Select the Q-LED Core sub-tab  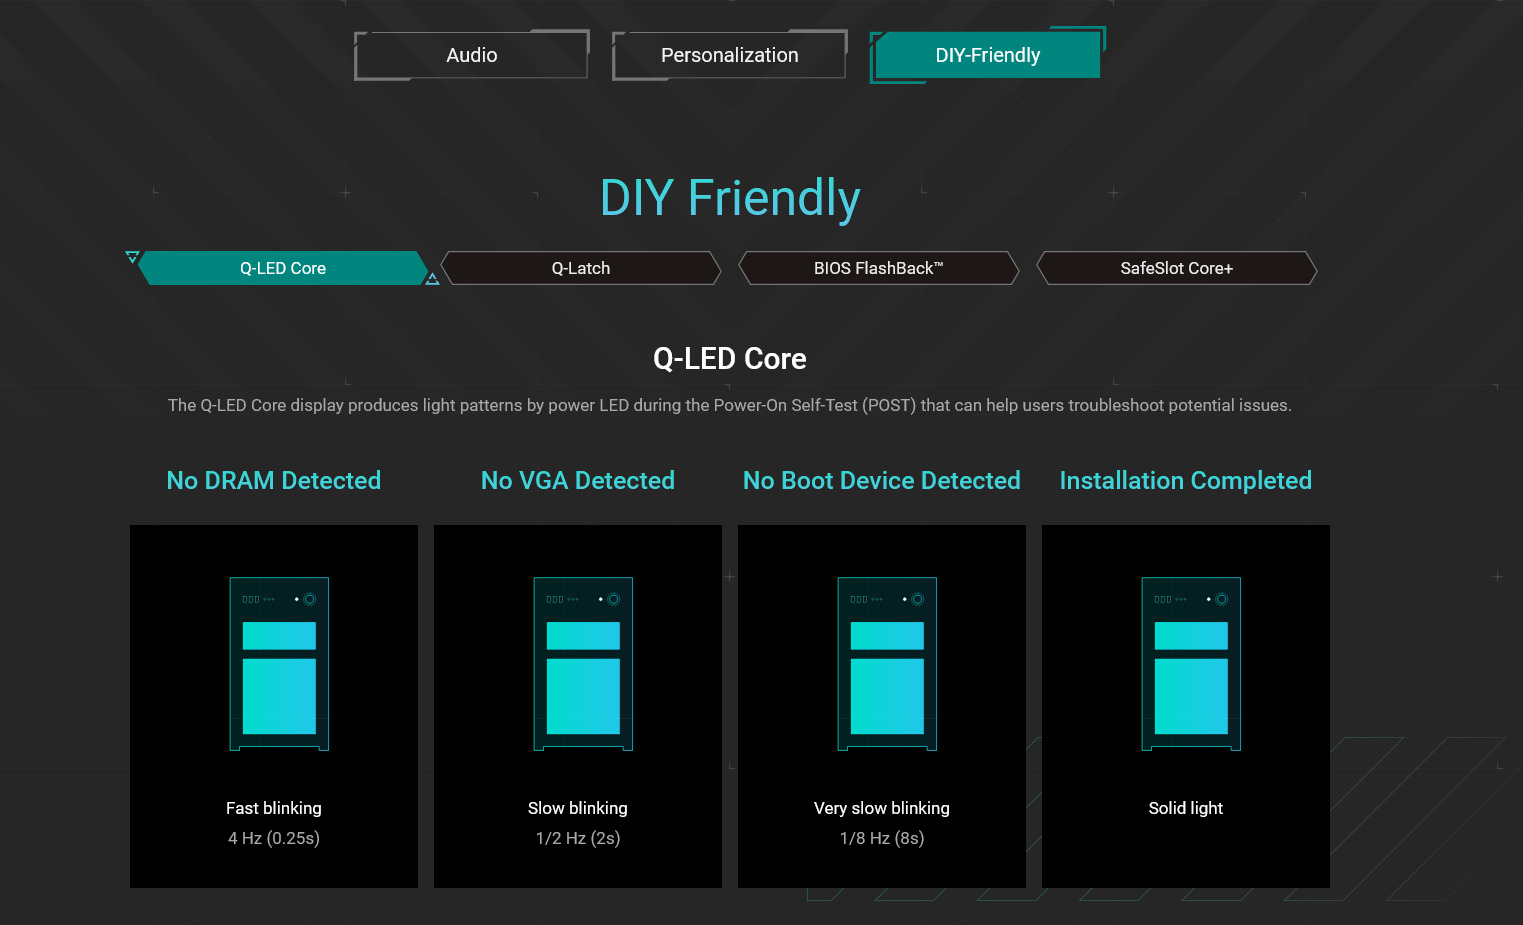point(283,268)
